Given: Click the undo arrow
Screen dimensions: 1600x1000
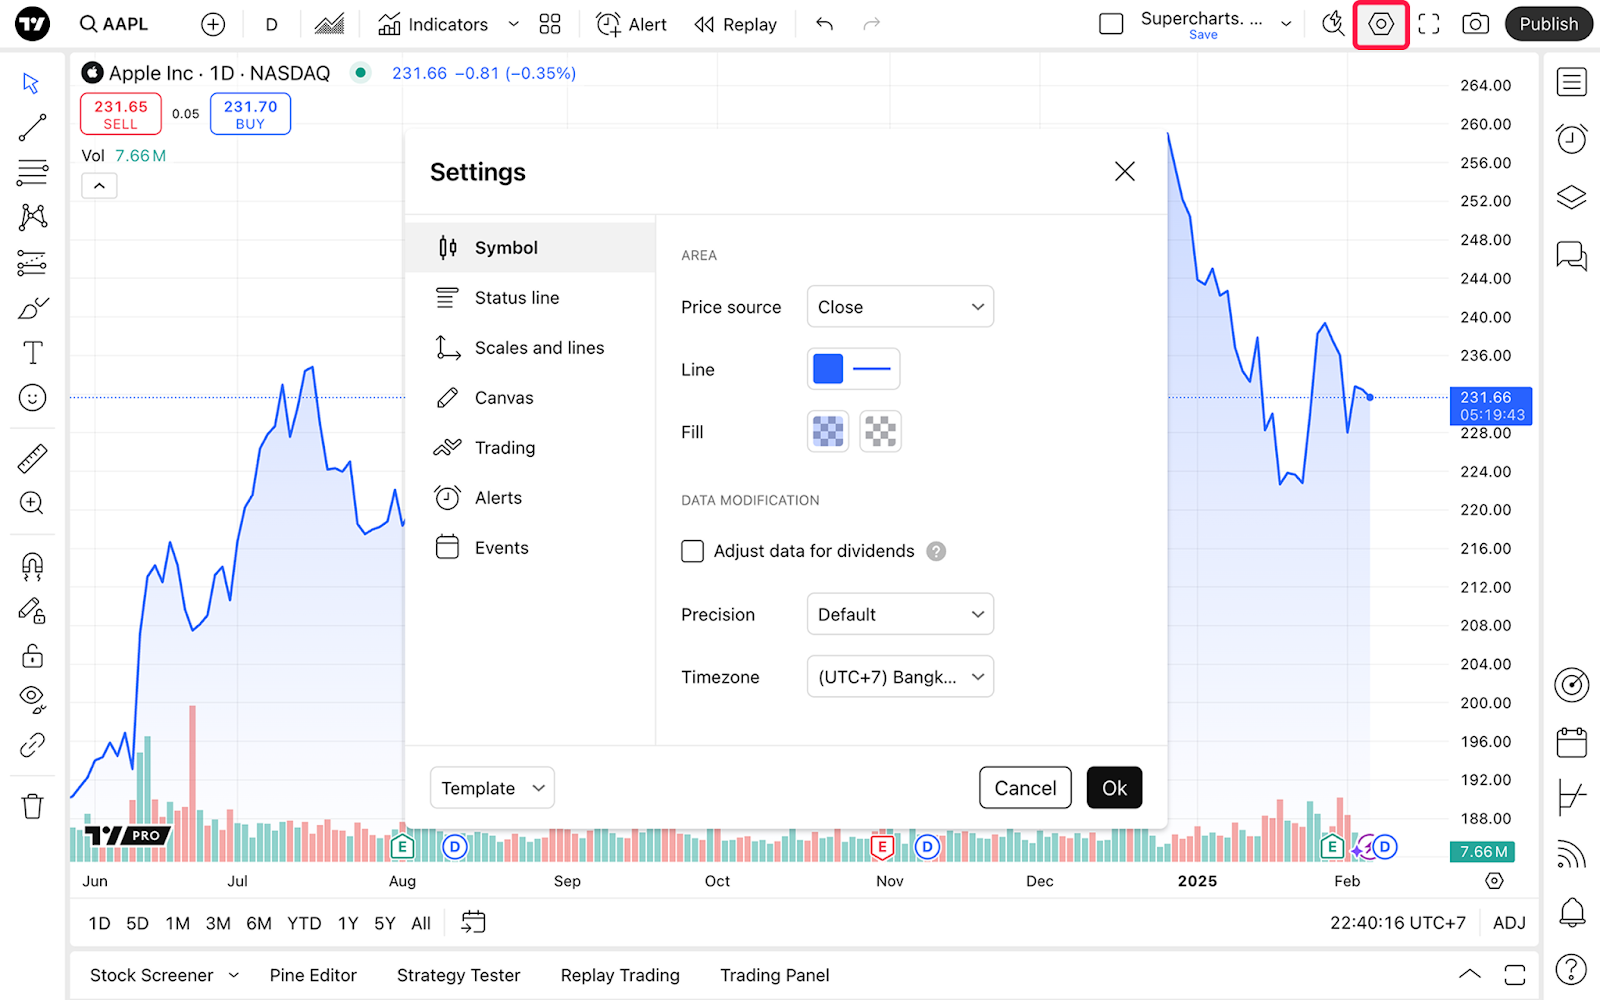Looking at the screenshot, I should (x=824, y=24).
